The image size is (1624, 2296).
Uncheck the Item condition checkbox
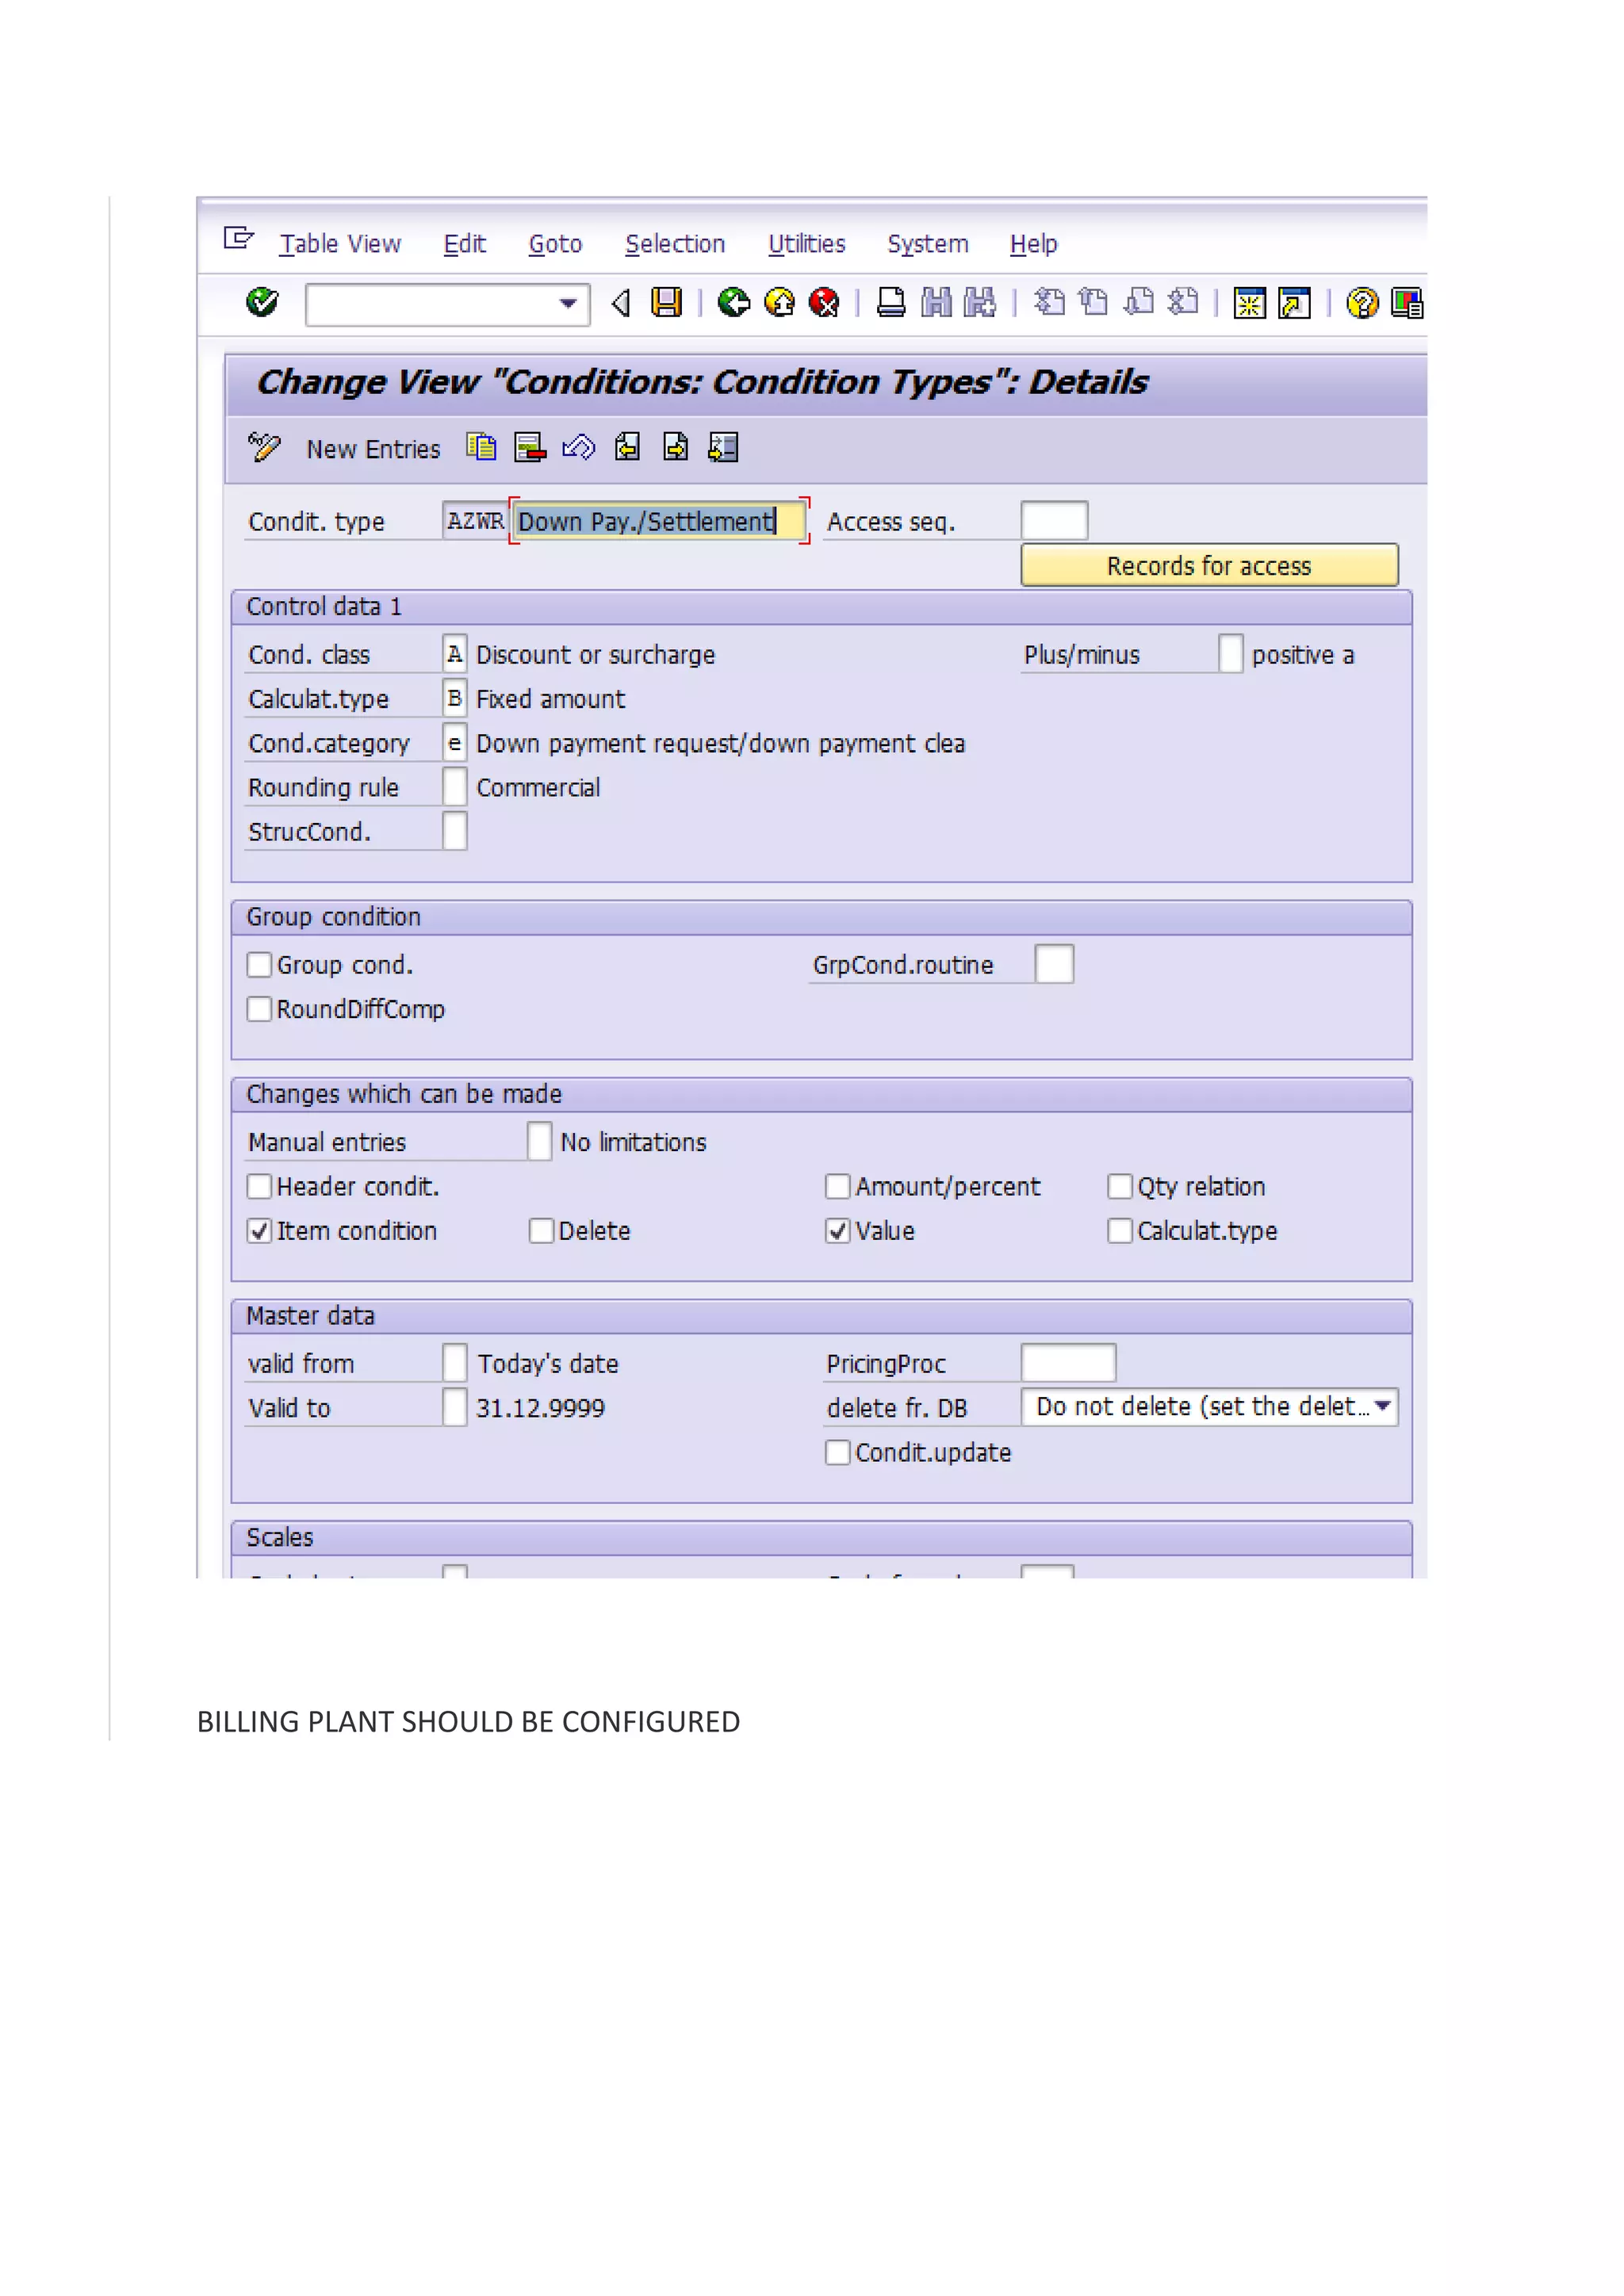[x=259, y=1231]
